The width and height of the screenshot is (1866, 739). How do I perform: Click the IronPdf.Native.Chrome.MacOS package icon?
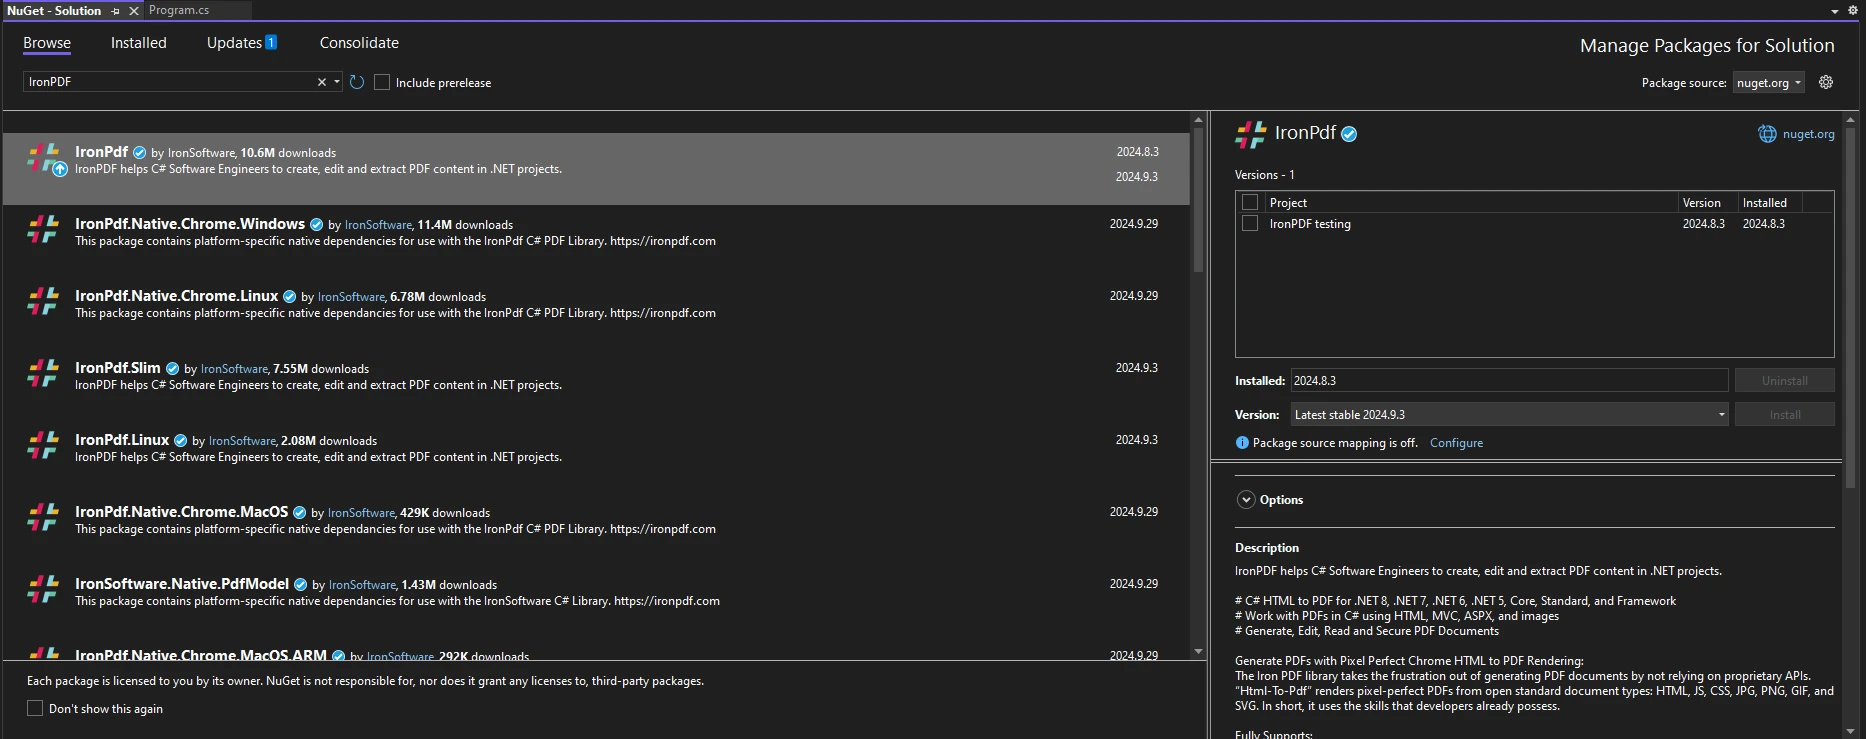(x=43, y=517)
